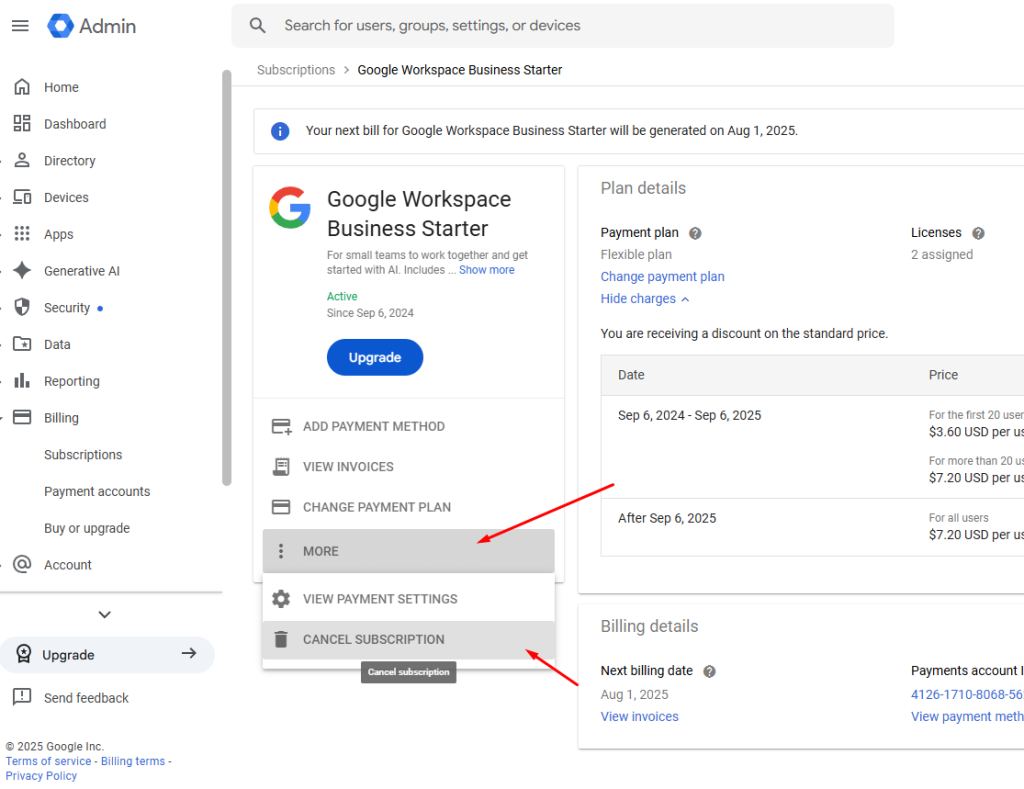The width and height of the screenshot is (1024, 789).
Task: Click the View payment methods link
Action: 967,717
